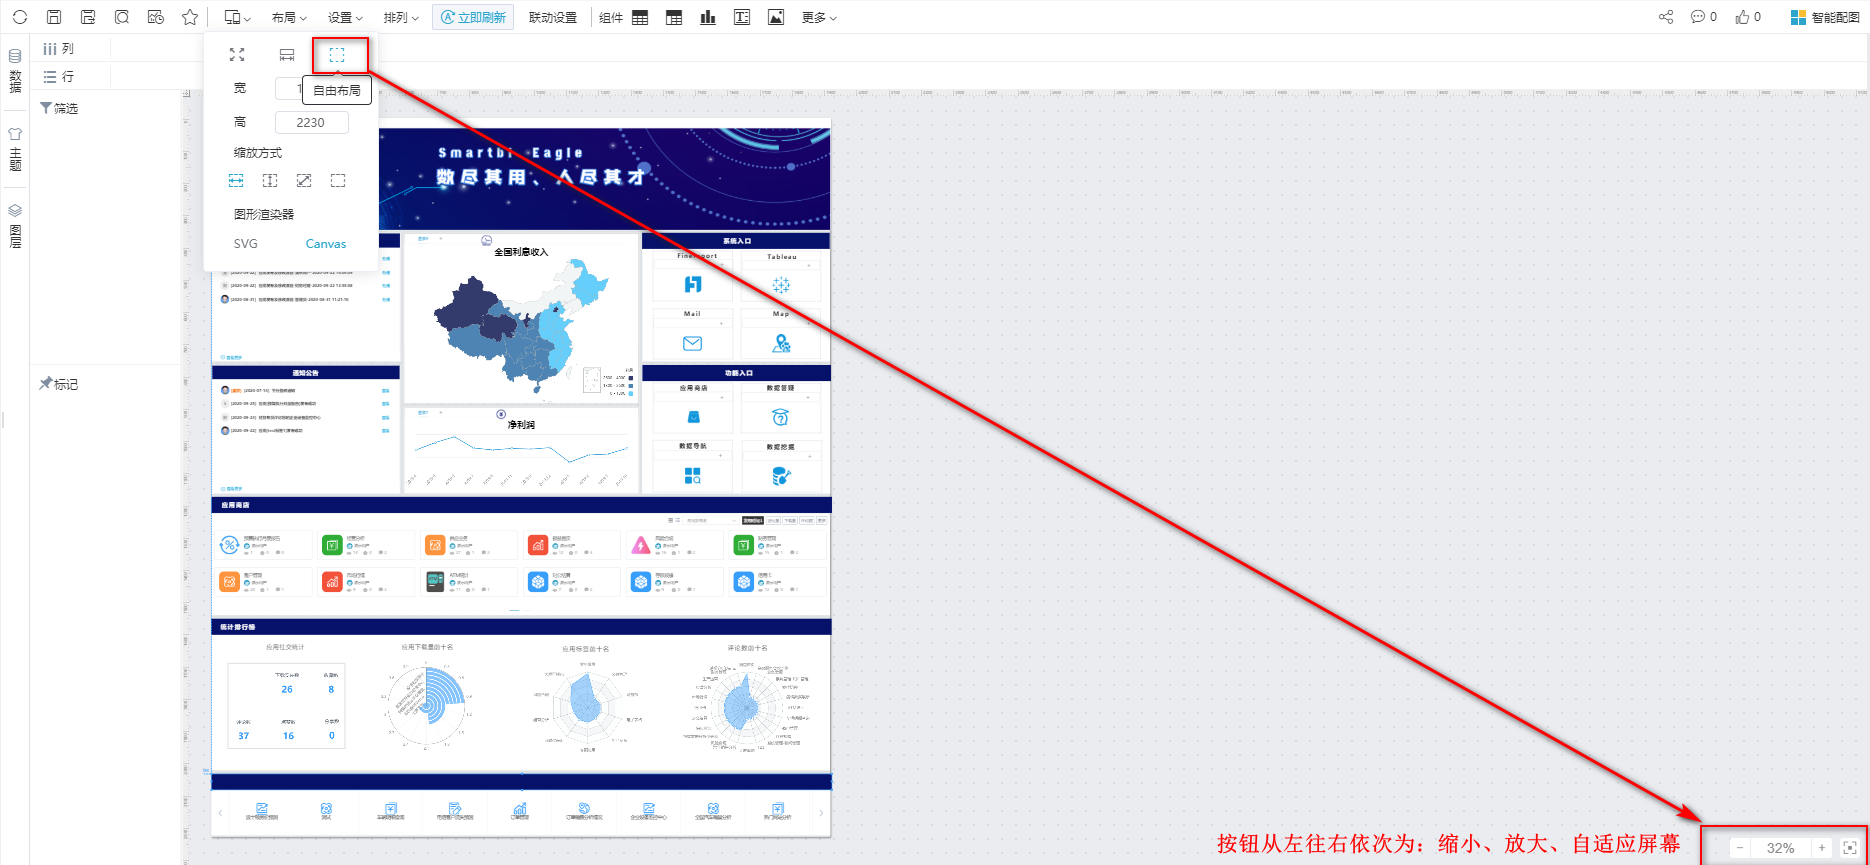This screenshot has width=1870, height=865.
Task: Open the 设置 dropdown menu
Action: [345, 17]
